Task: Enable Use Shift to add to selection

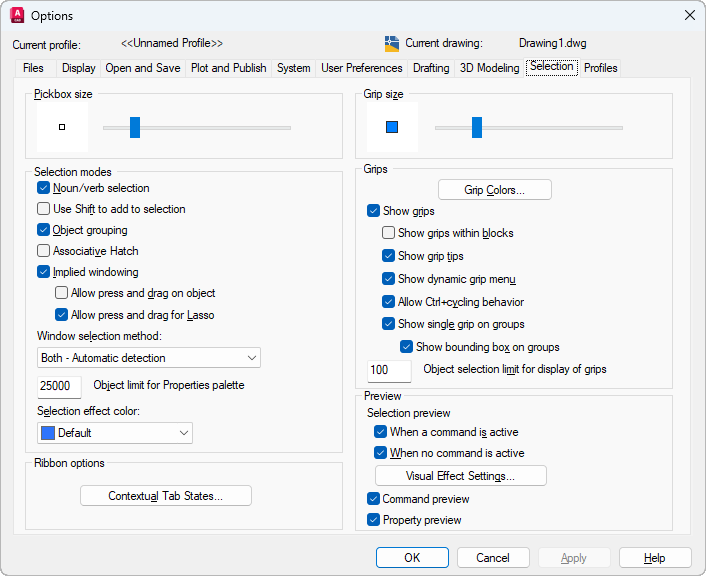Action: coord(44,209)
